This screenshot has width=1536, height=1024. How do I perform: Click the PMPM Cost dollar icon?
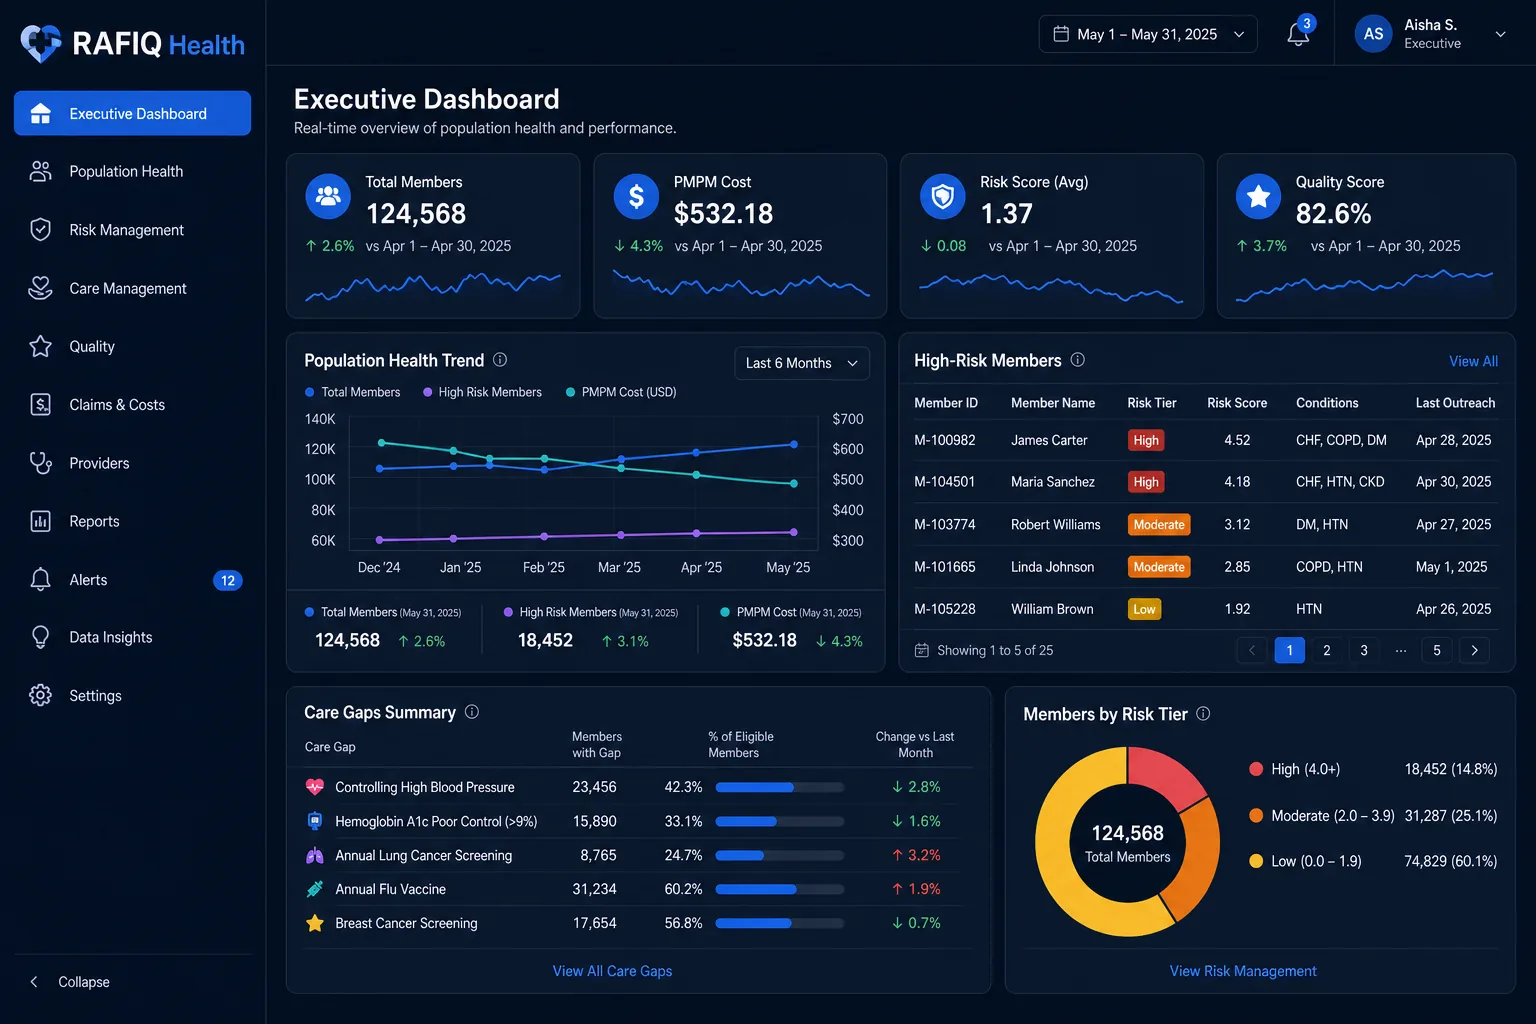coord(636,197)
